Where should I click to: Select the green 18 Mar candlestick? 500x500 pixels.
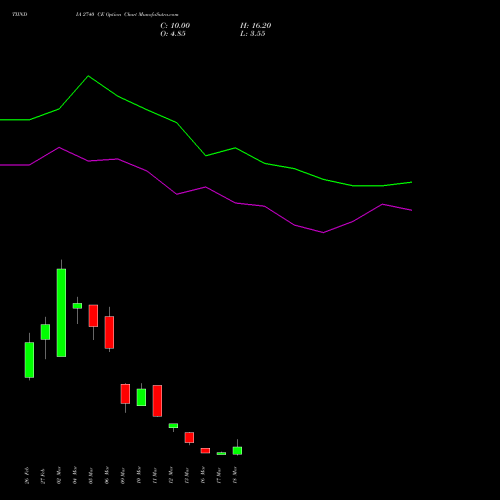(x=237, y=450)
